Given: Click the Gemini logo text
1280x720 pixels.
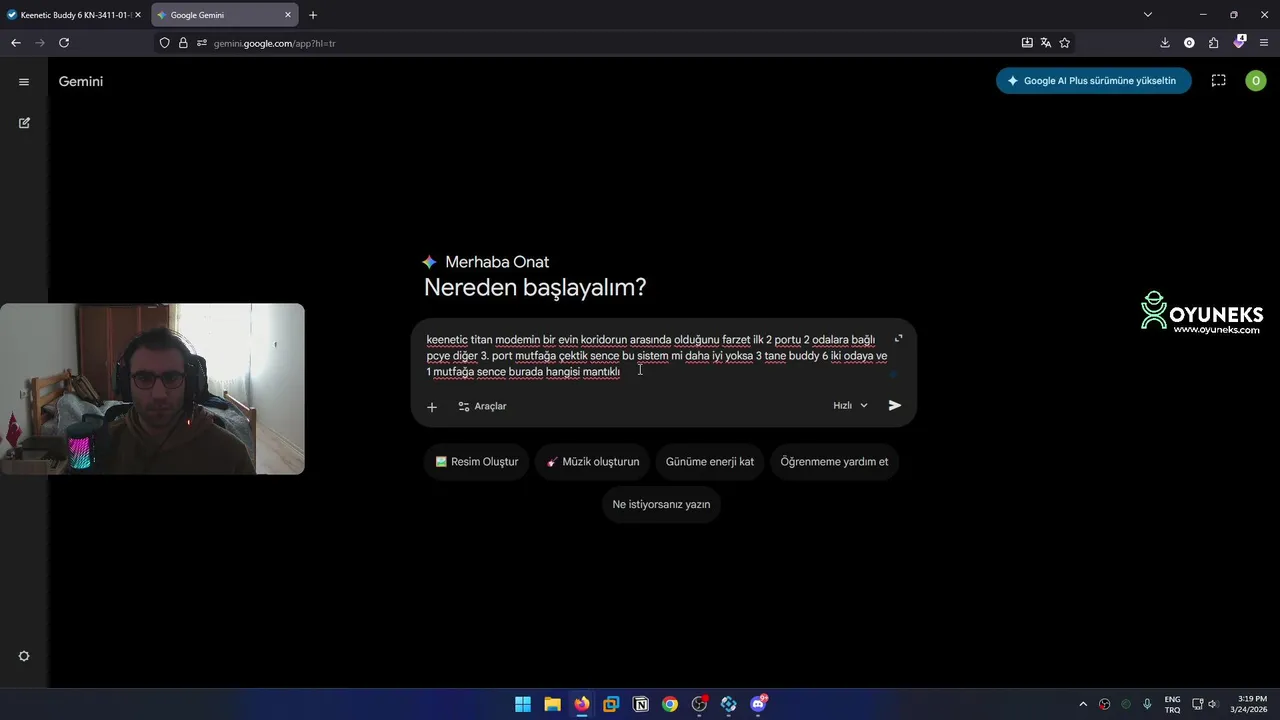Looking at the screenshot, I should coord(81,82).
